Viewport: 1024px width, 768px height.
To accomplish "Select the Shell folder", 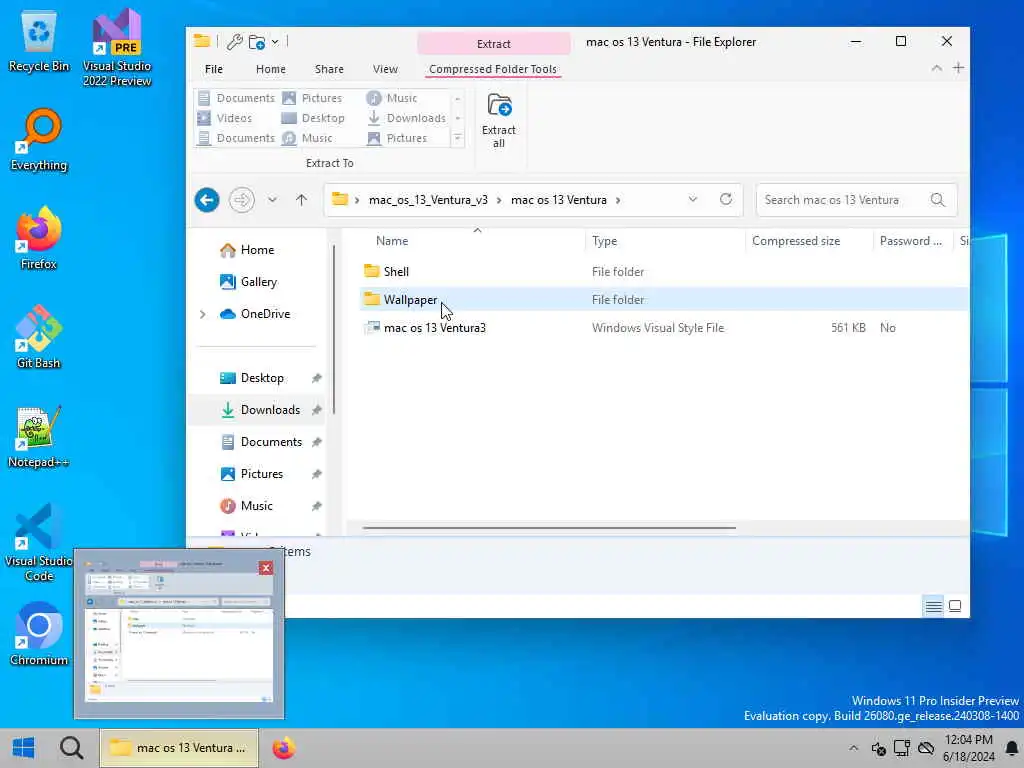I will [x=664, y=272].
